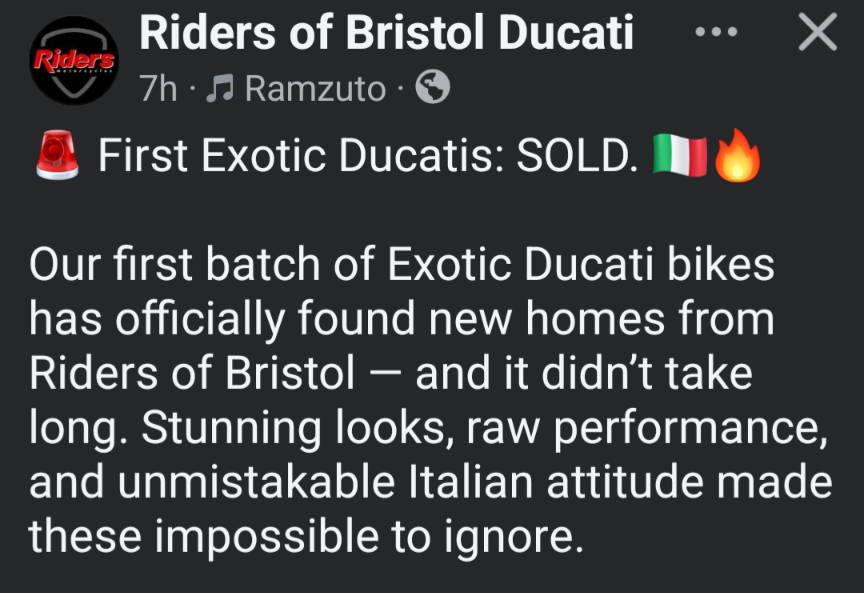Open the Riders page profile picture
The height and width of the screenshot is (593, 864).
click(73, 60)
